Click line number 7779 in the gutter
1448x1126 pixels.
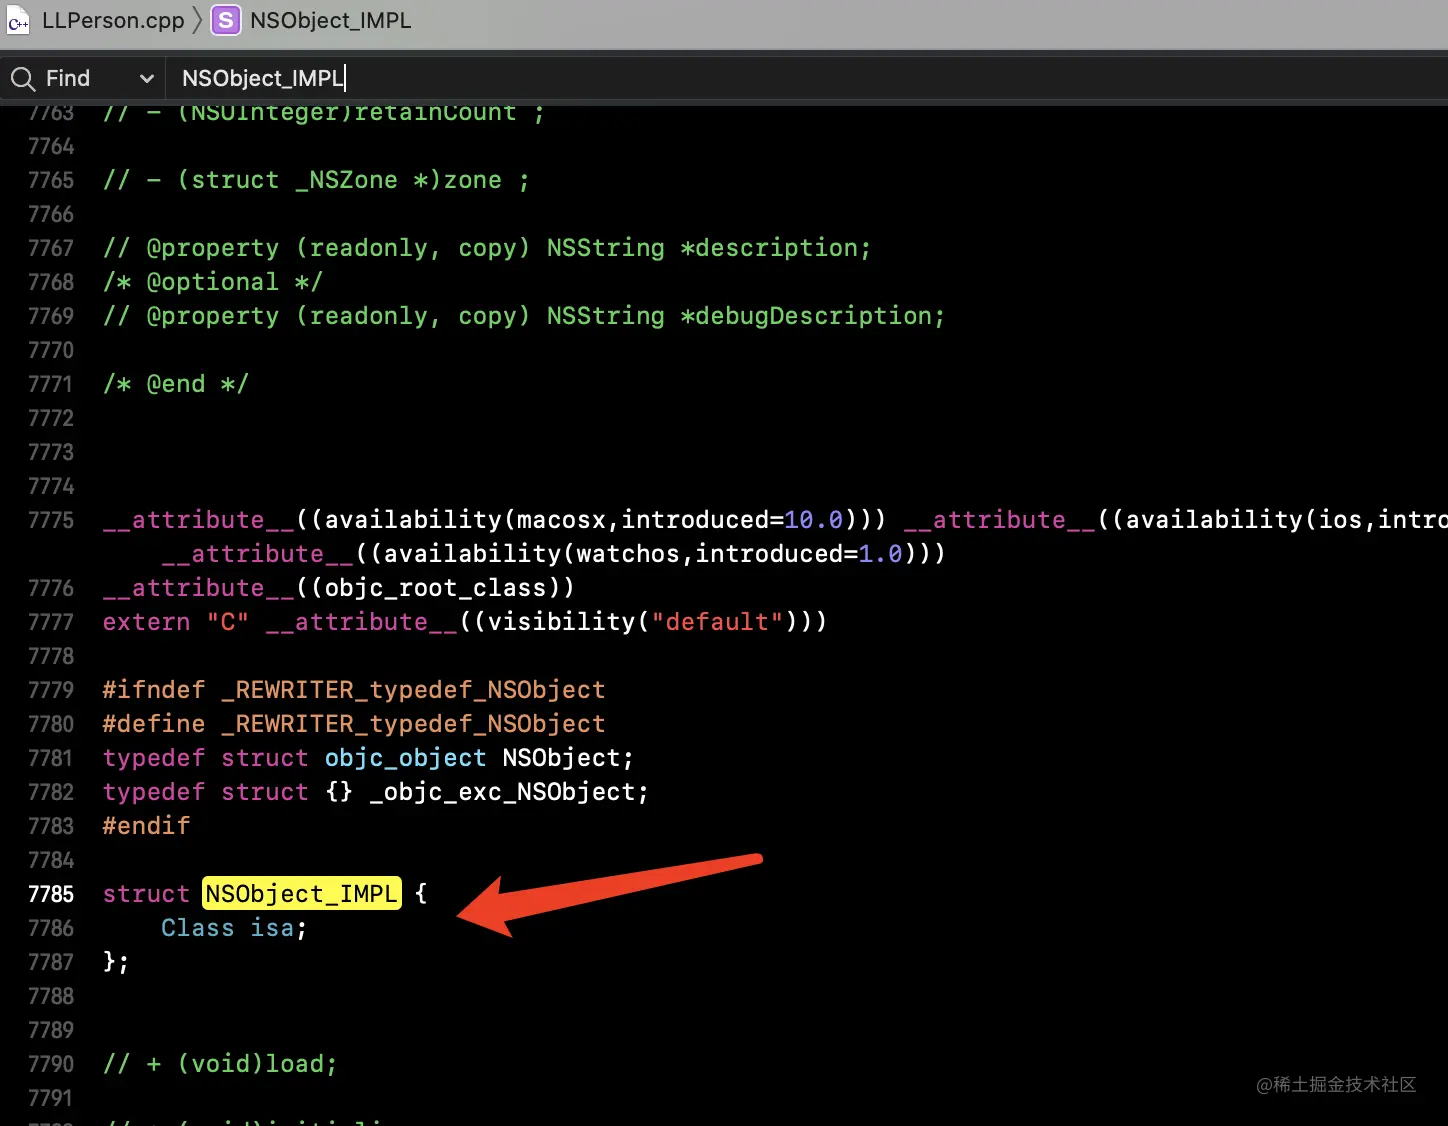(x=51, y=689)
